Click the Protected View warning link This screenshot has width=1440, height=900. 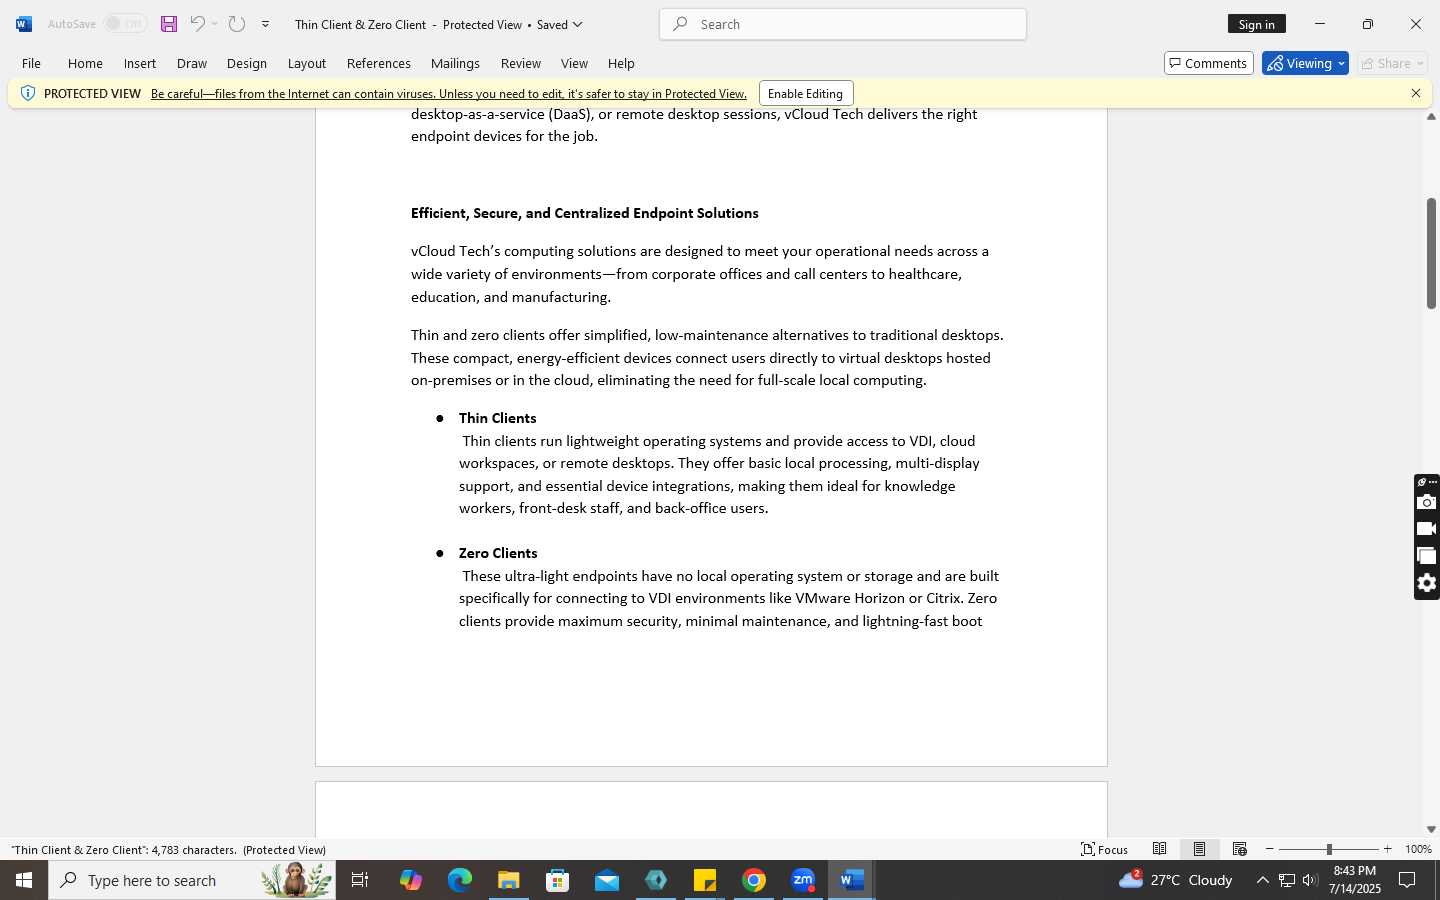449,94
